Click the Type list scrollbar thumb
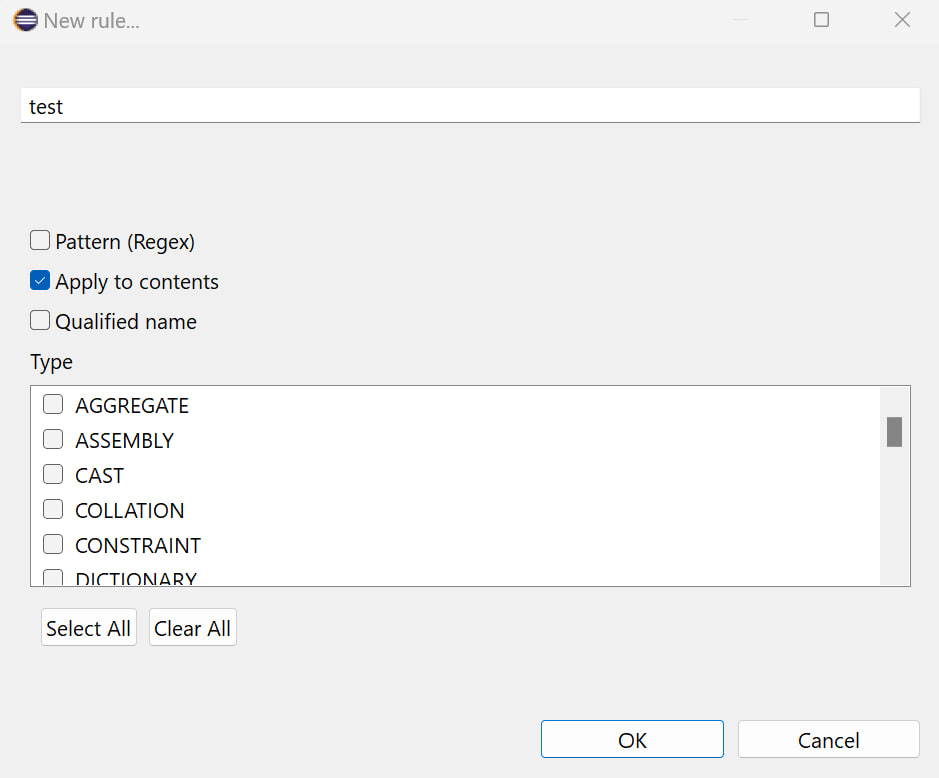This screenshot has height=778, width=939. click(x=895, y=432)
